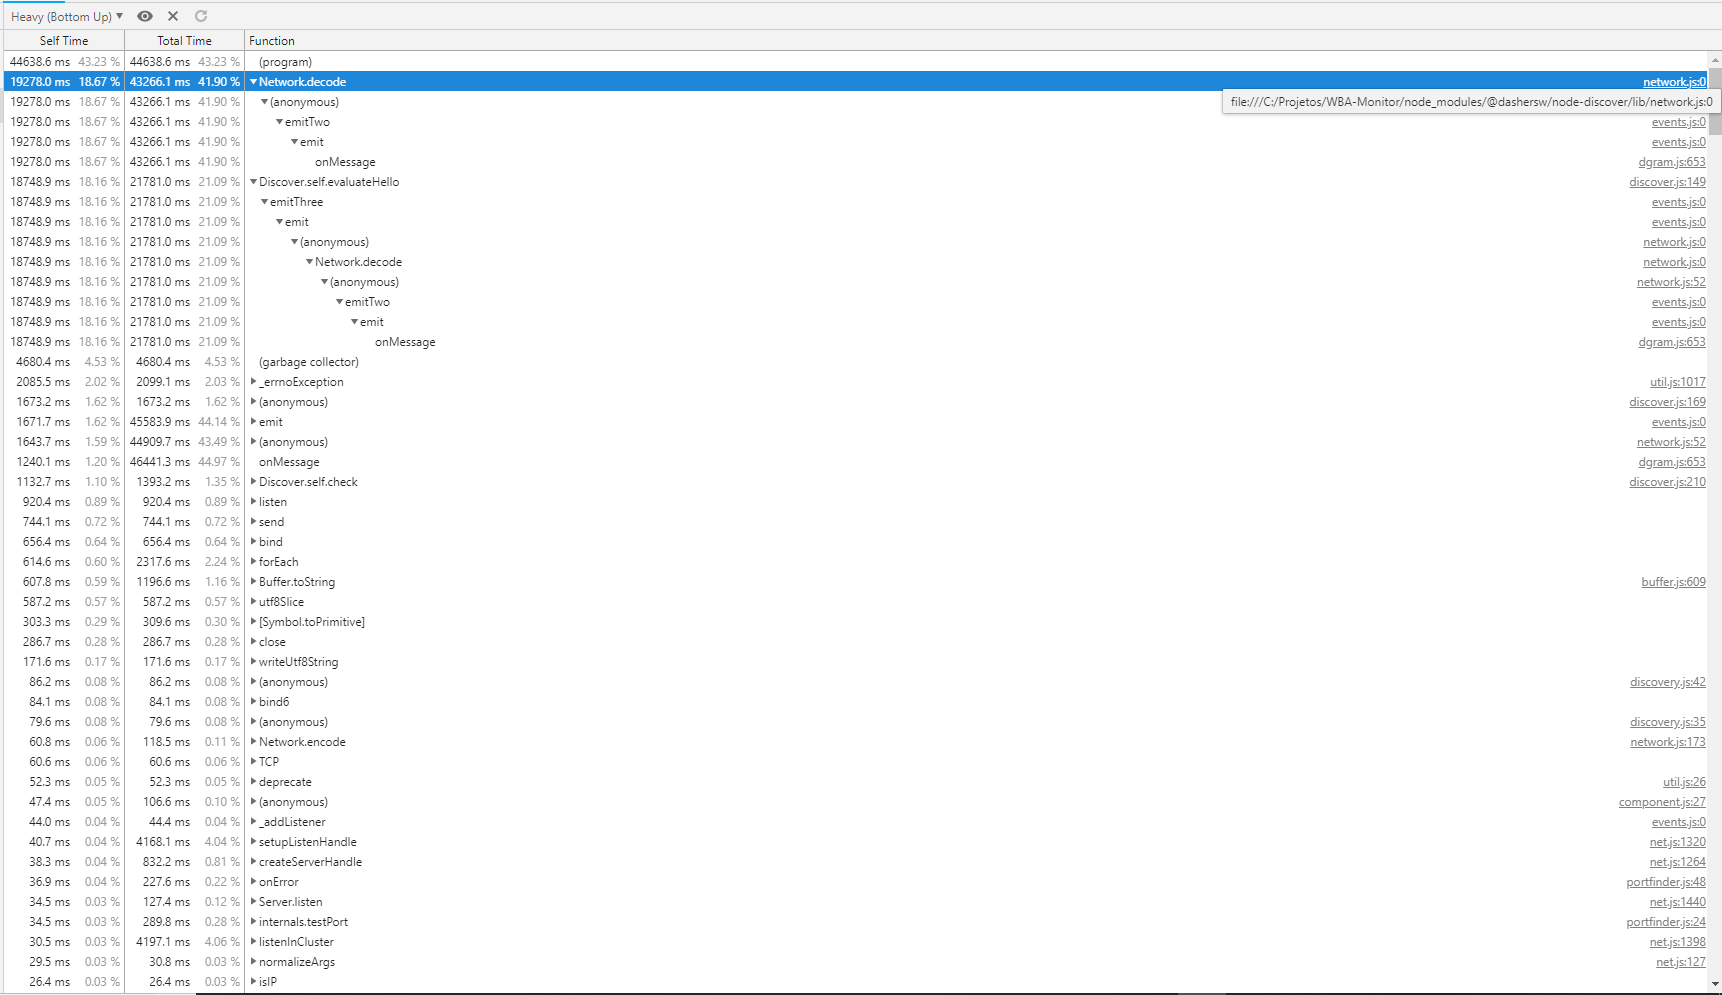The image size is (1722, 995).
Task: Click network.js:0 link in selected row
Action: (x=1674, y=82)
